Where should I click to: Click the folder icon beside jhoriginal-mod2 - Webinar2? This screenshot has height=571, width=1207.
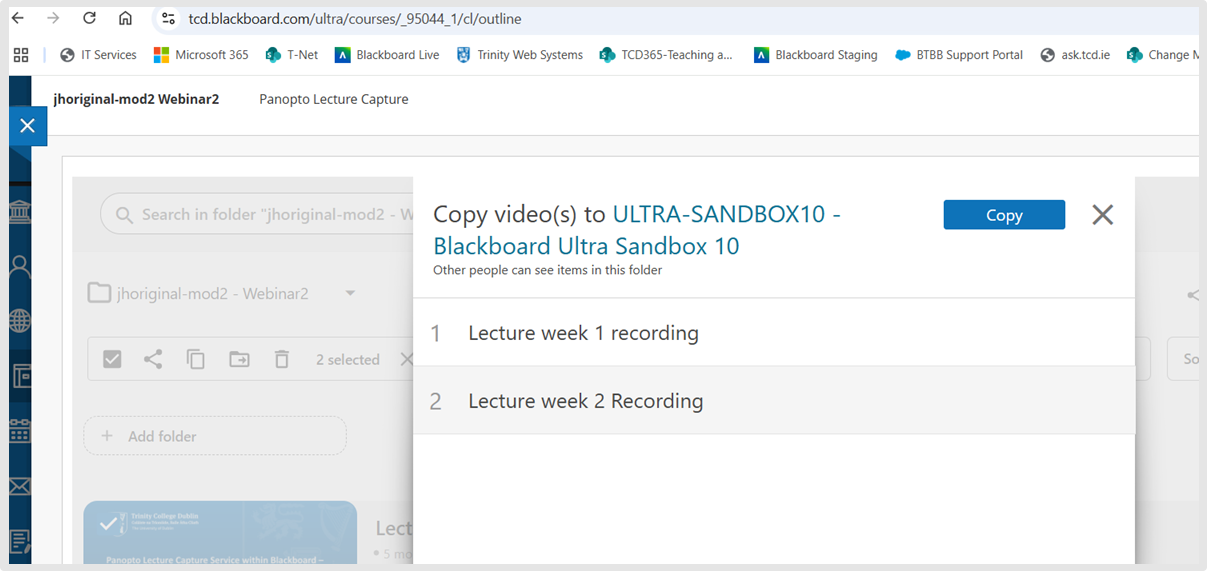click(x=99, y=293)
